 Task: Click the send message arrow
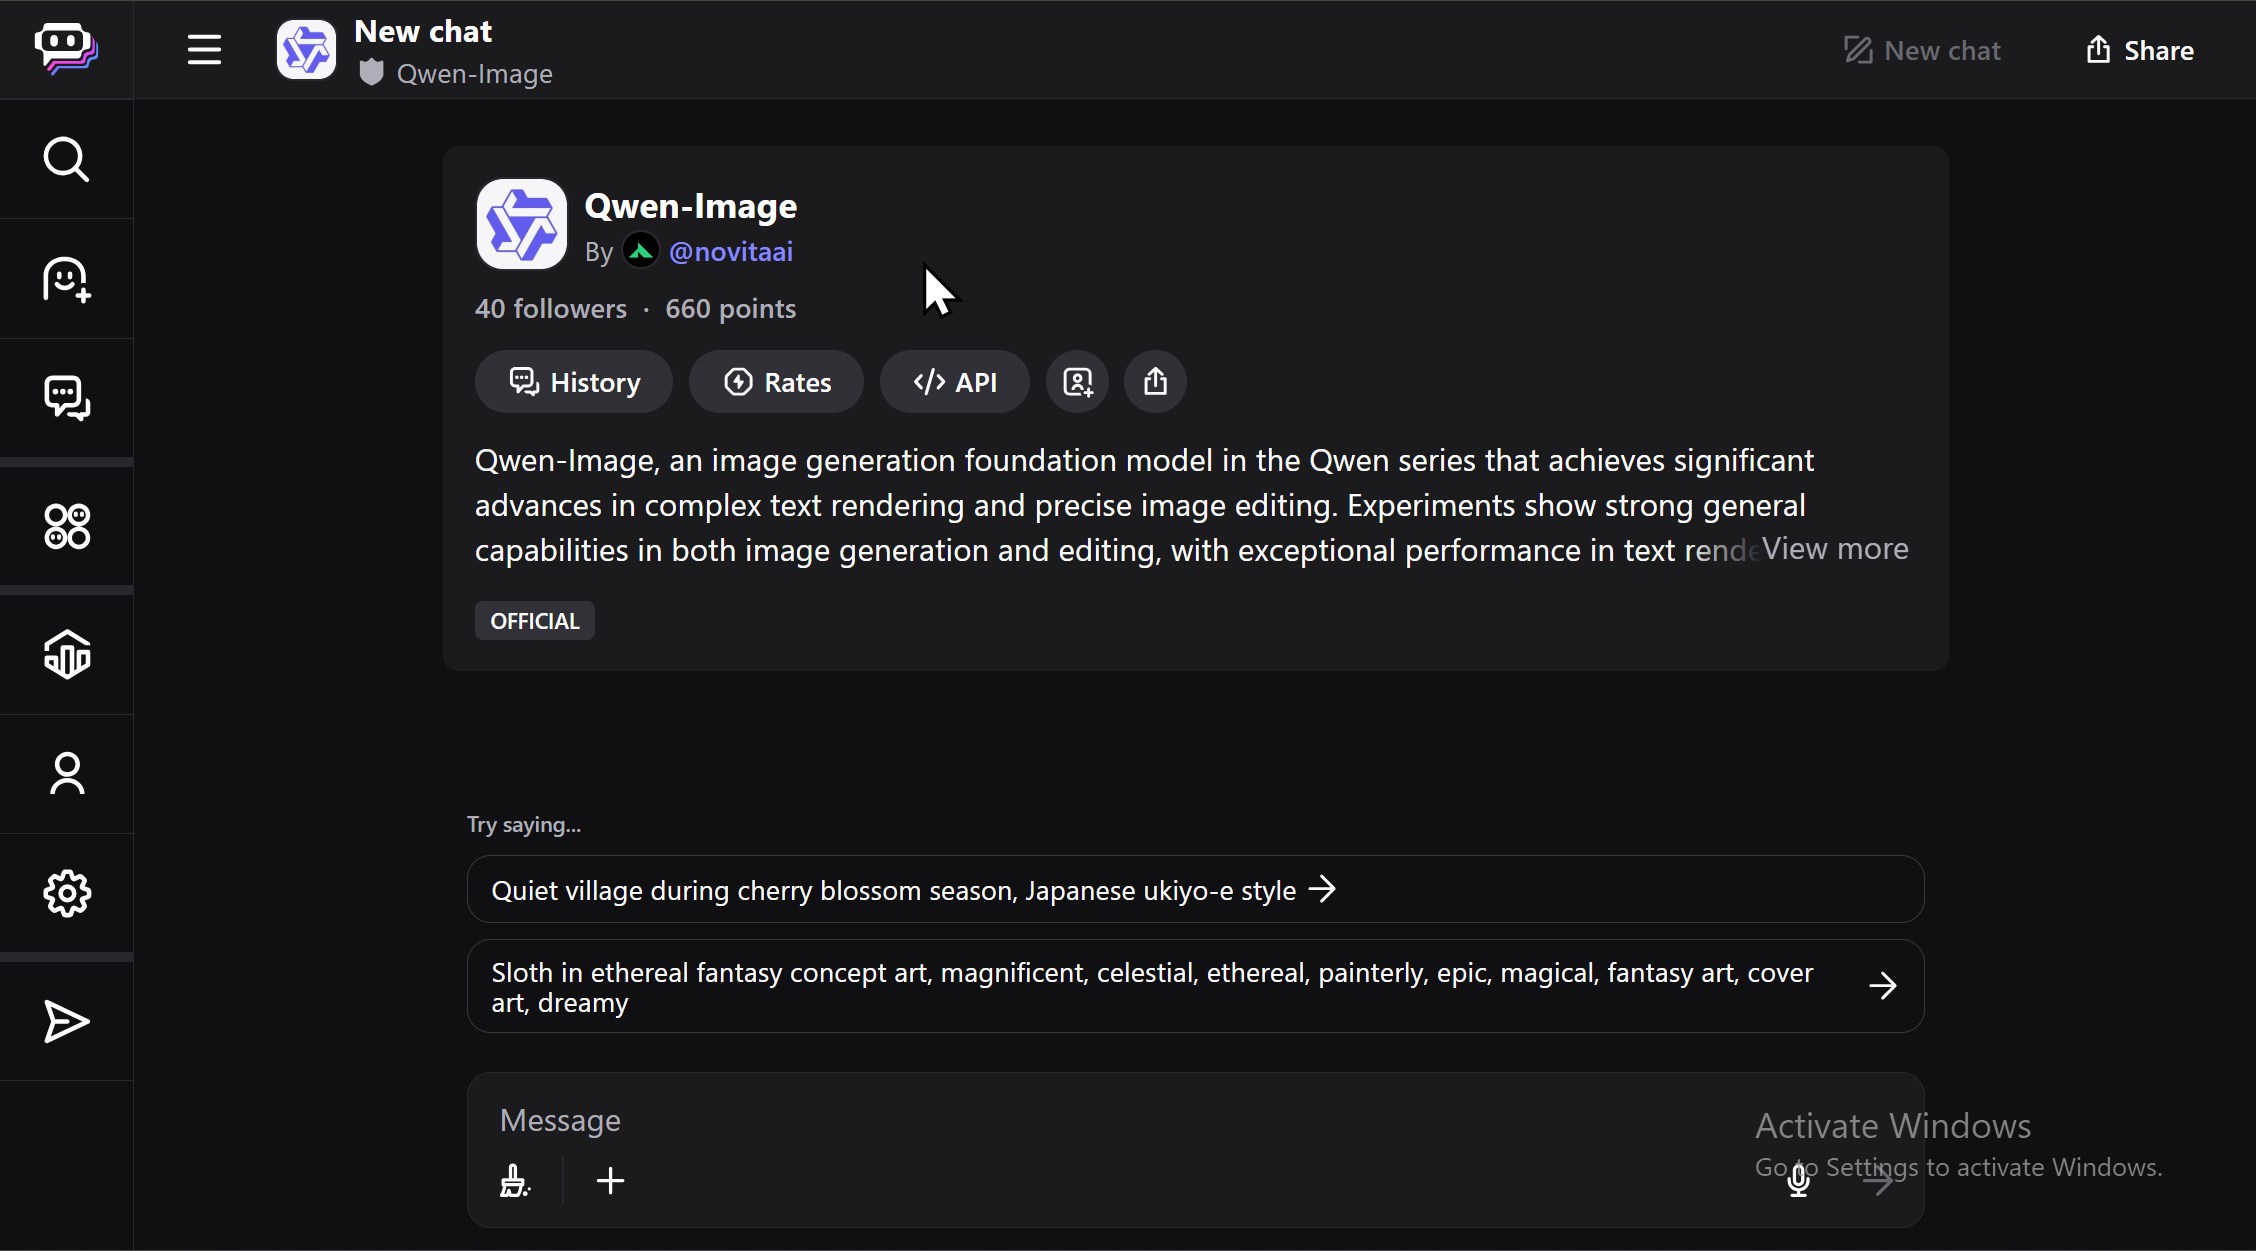(x=1879, y=1181)
